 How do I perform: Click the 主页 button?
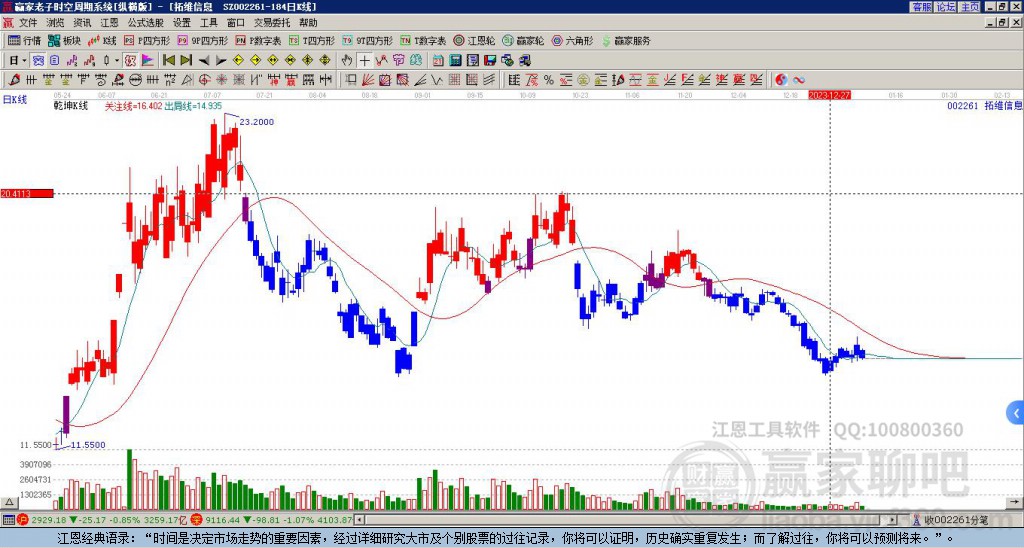[x=970, y=7]
